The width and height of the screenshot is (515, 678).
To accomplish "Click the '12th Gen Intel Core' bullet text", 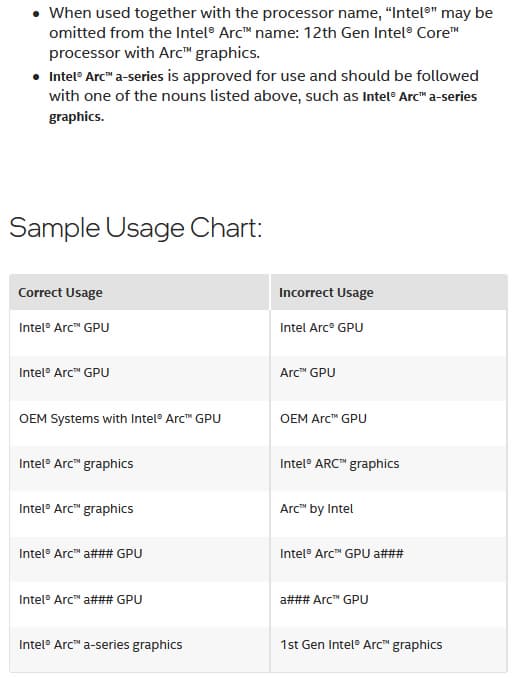I will pyautogui.click(x=381, y=33).
